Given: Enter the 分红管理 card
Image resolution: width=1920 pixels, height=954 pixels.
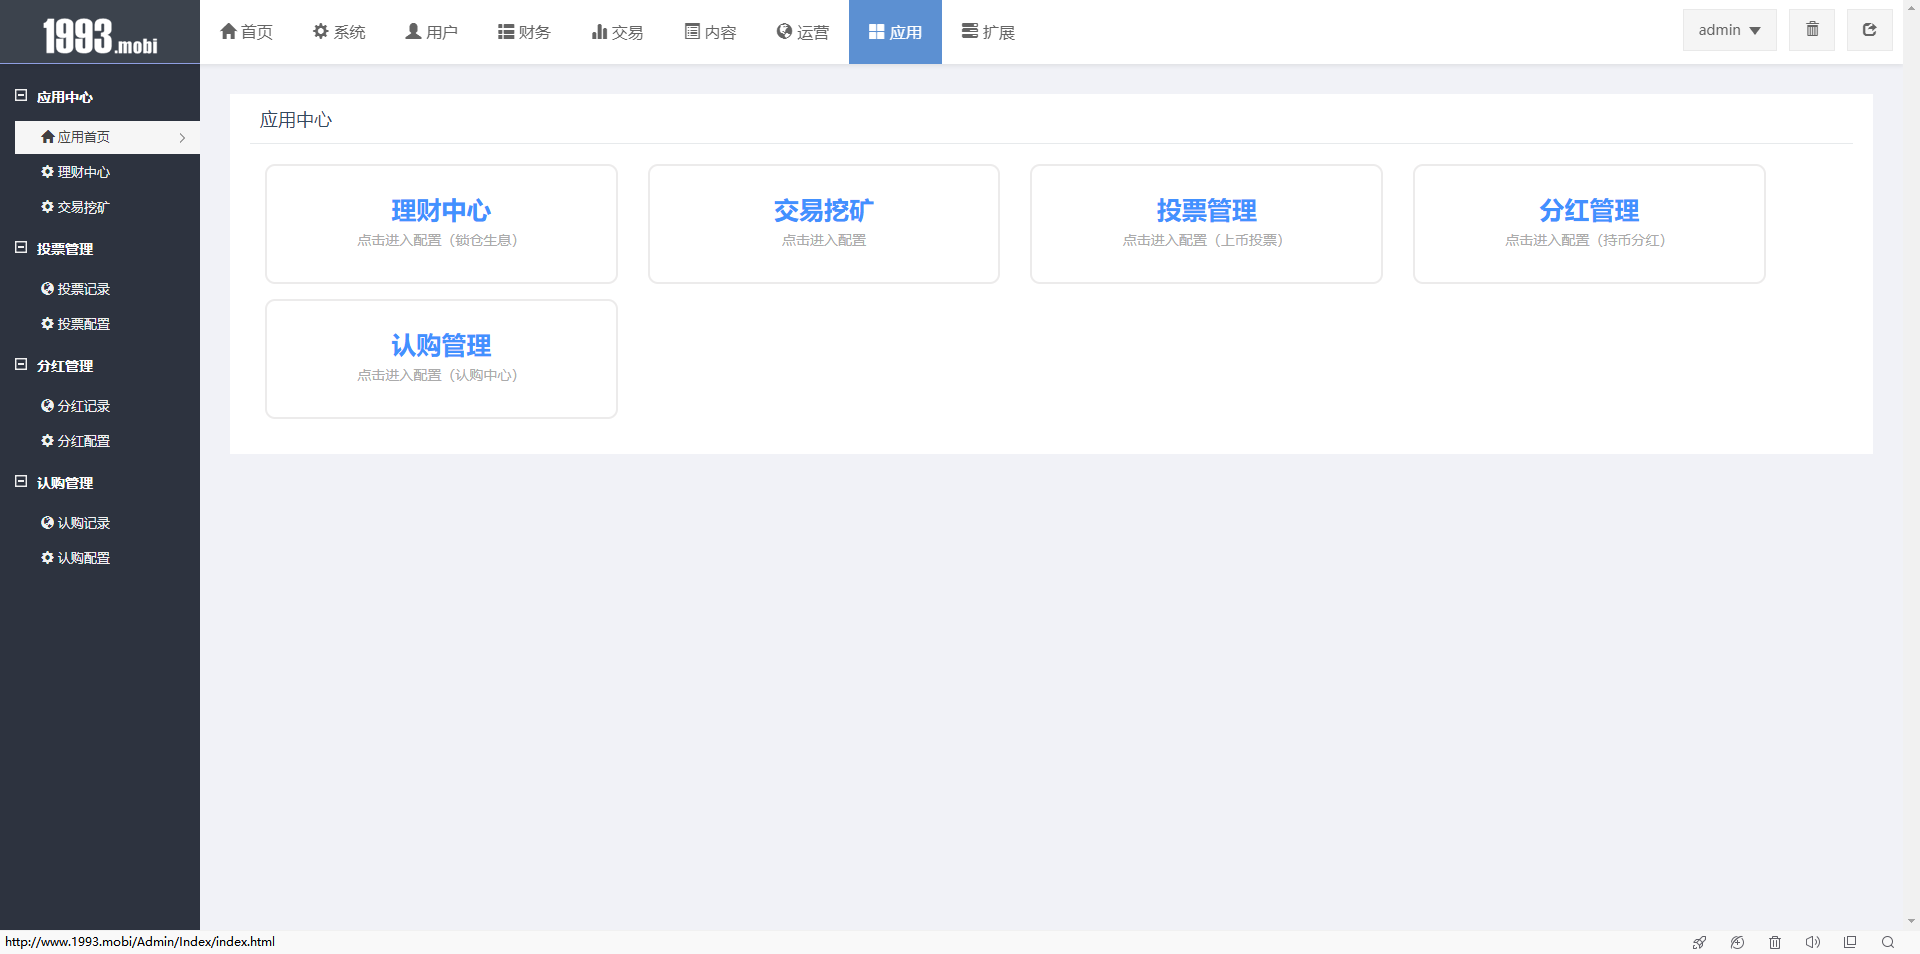Looking at the screenshot, I should click(1588, 224).
